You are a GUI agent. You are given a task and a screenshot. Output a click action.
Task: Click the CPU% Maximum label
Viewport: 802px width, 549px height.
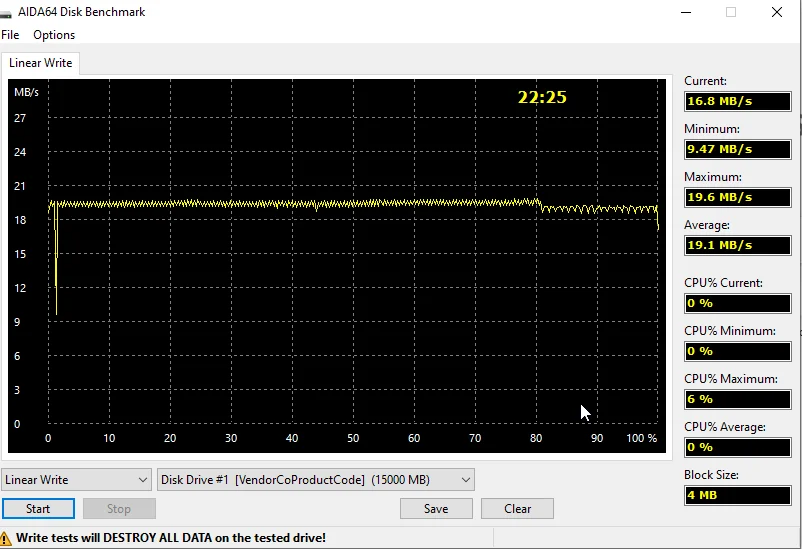point(730,379)
